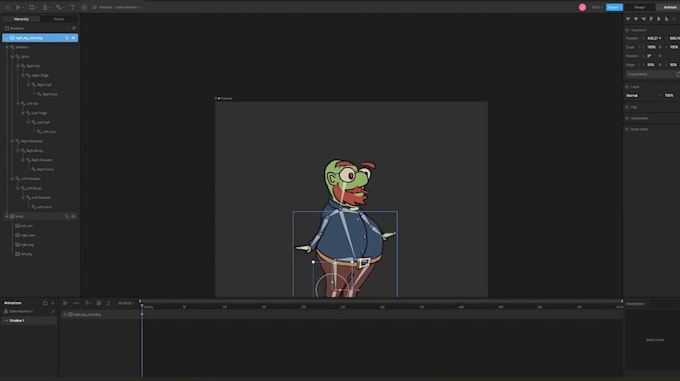Collapse the Skeleton tree node
The width and height of the screenshot is (680, 381).
7,47
